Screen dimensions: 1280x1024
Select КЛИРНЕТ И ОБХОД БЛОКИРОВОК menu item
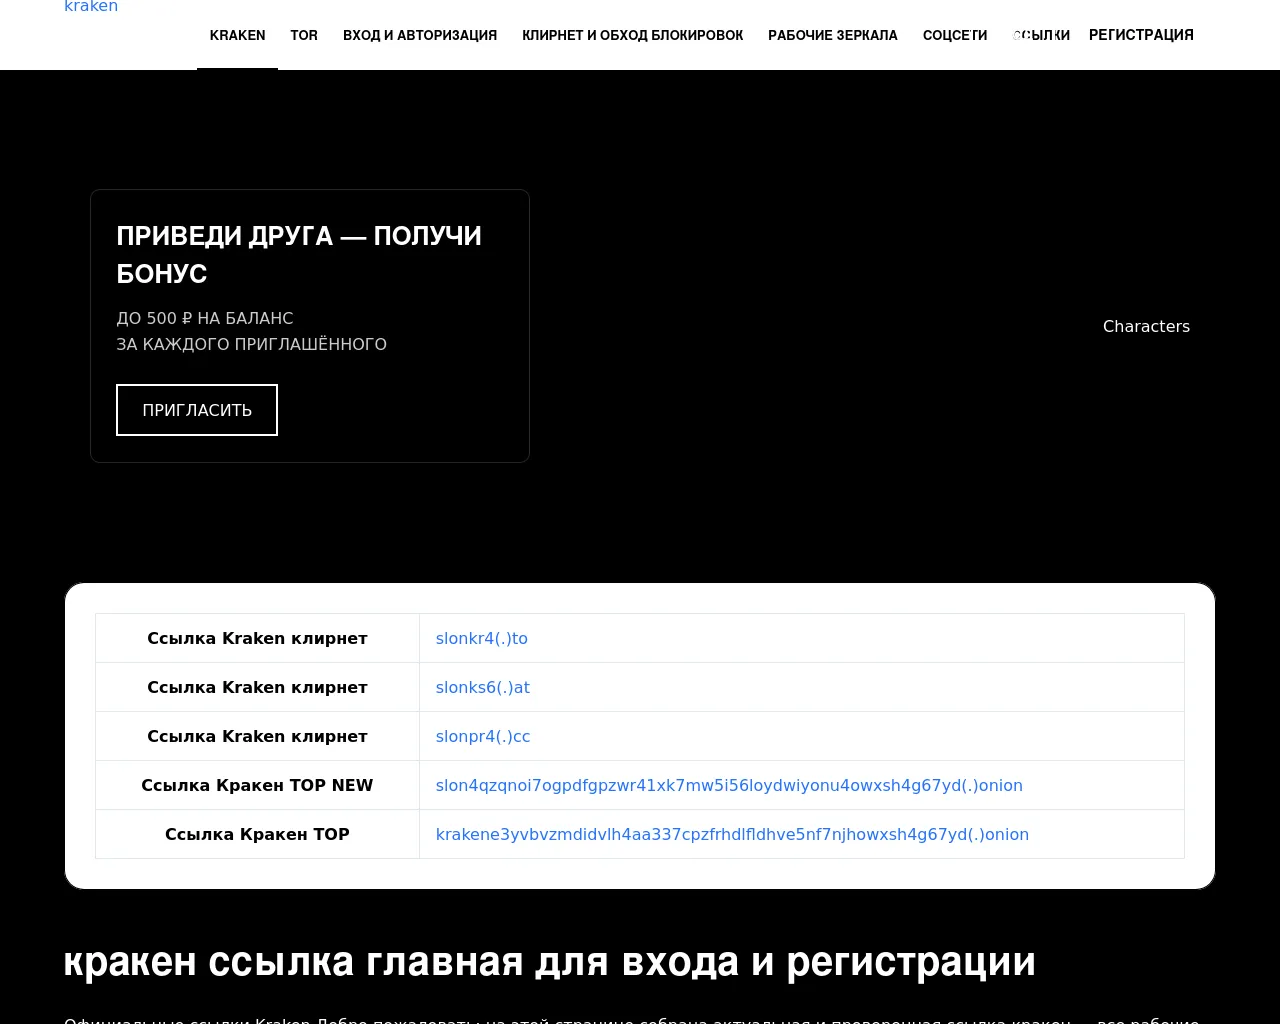point(632,35)
